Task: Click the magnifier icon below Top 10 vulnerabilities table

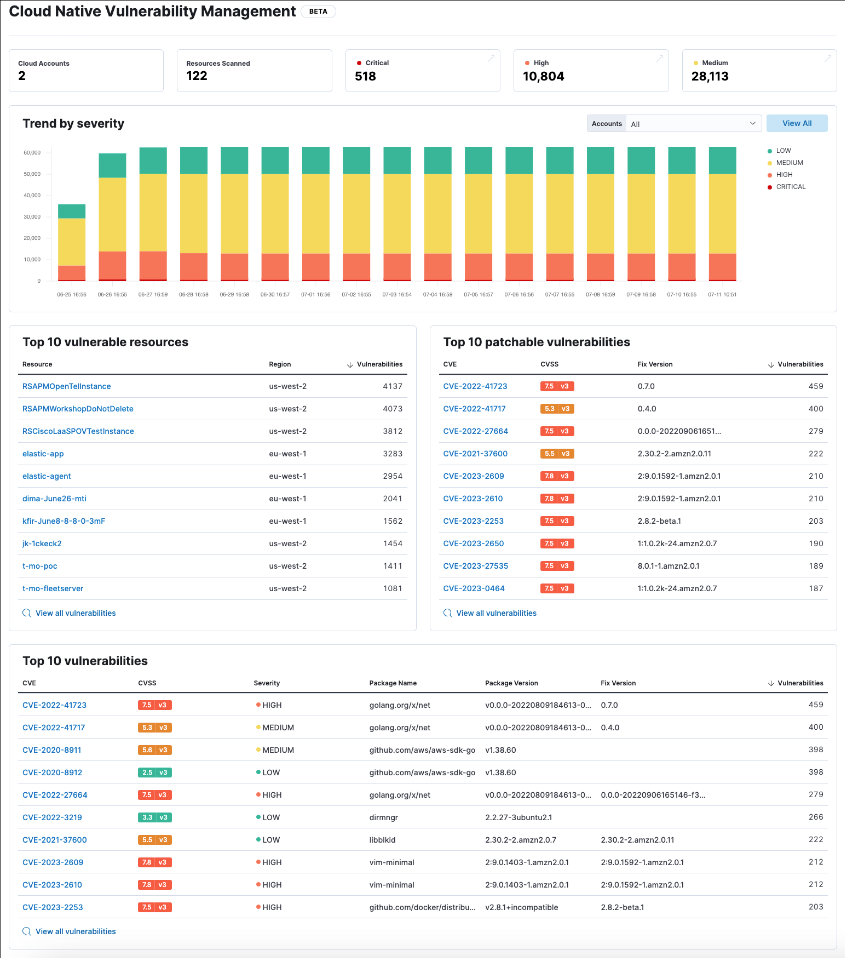Action: tap(25, 931)
